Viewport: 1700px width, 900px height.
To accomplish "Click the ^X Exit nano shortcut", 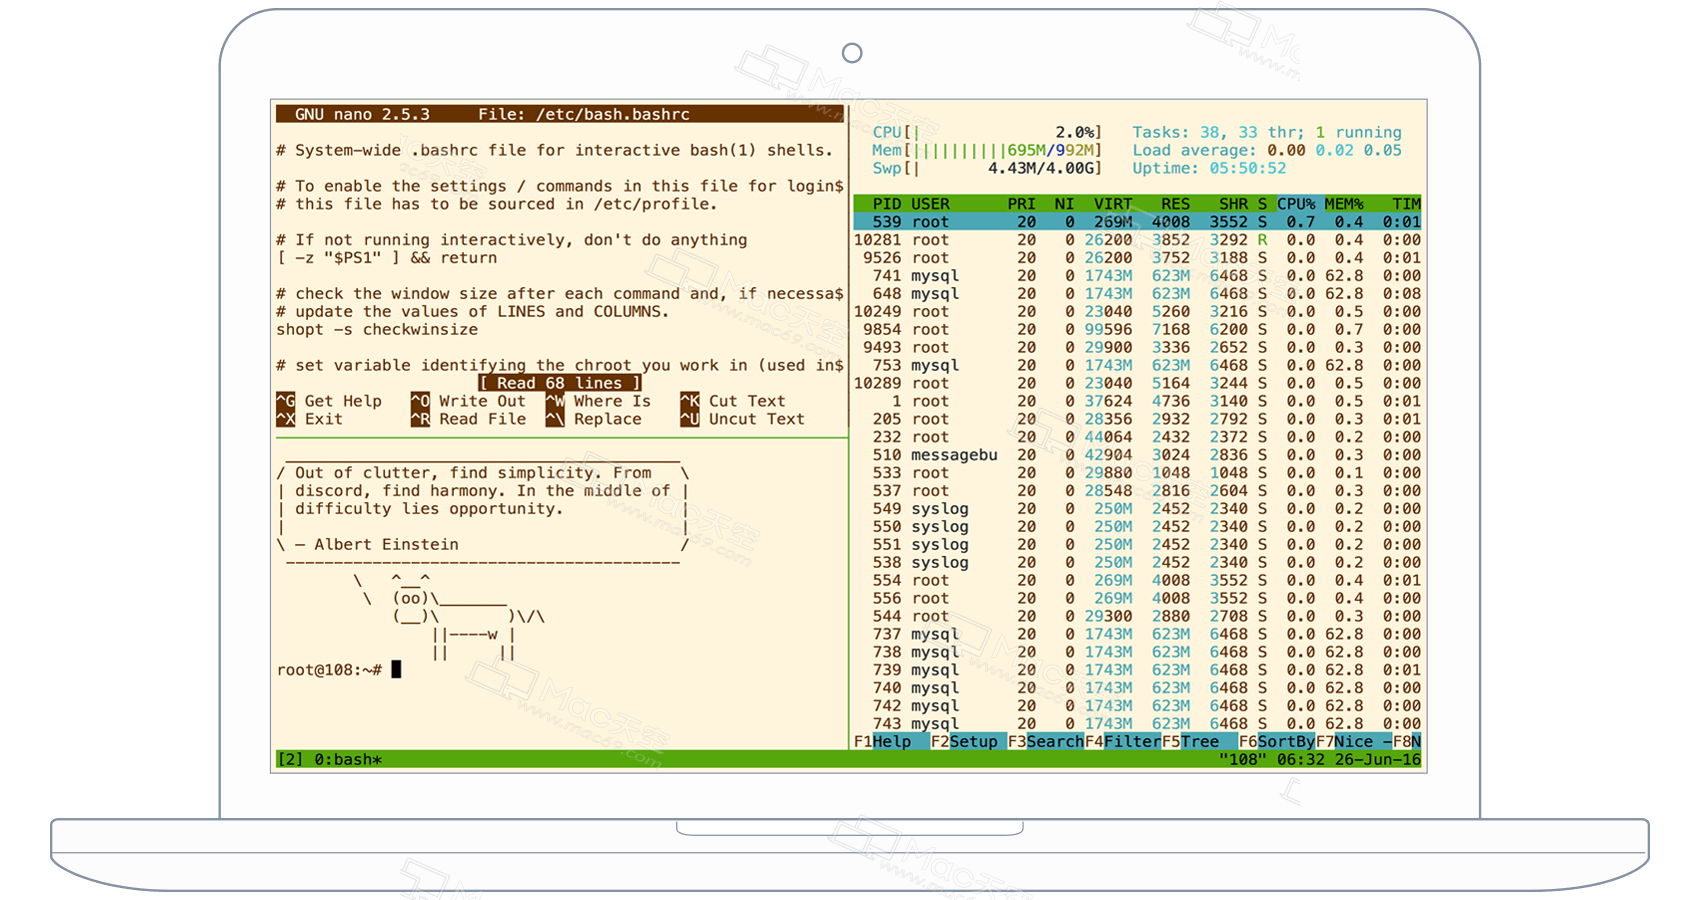I will 310,419.
